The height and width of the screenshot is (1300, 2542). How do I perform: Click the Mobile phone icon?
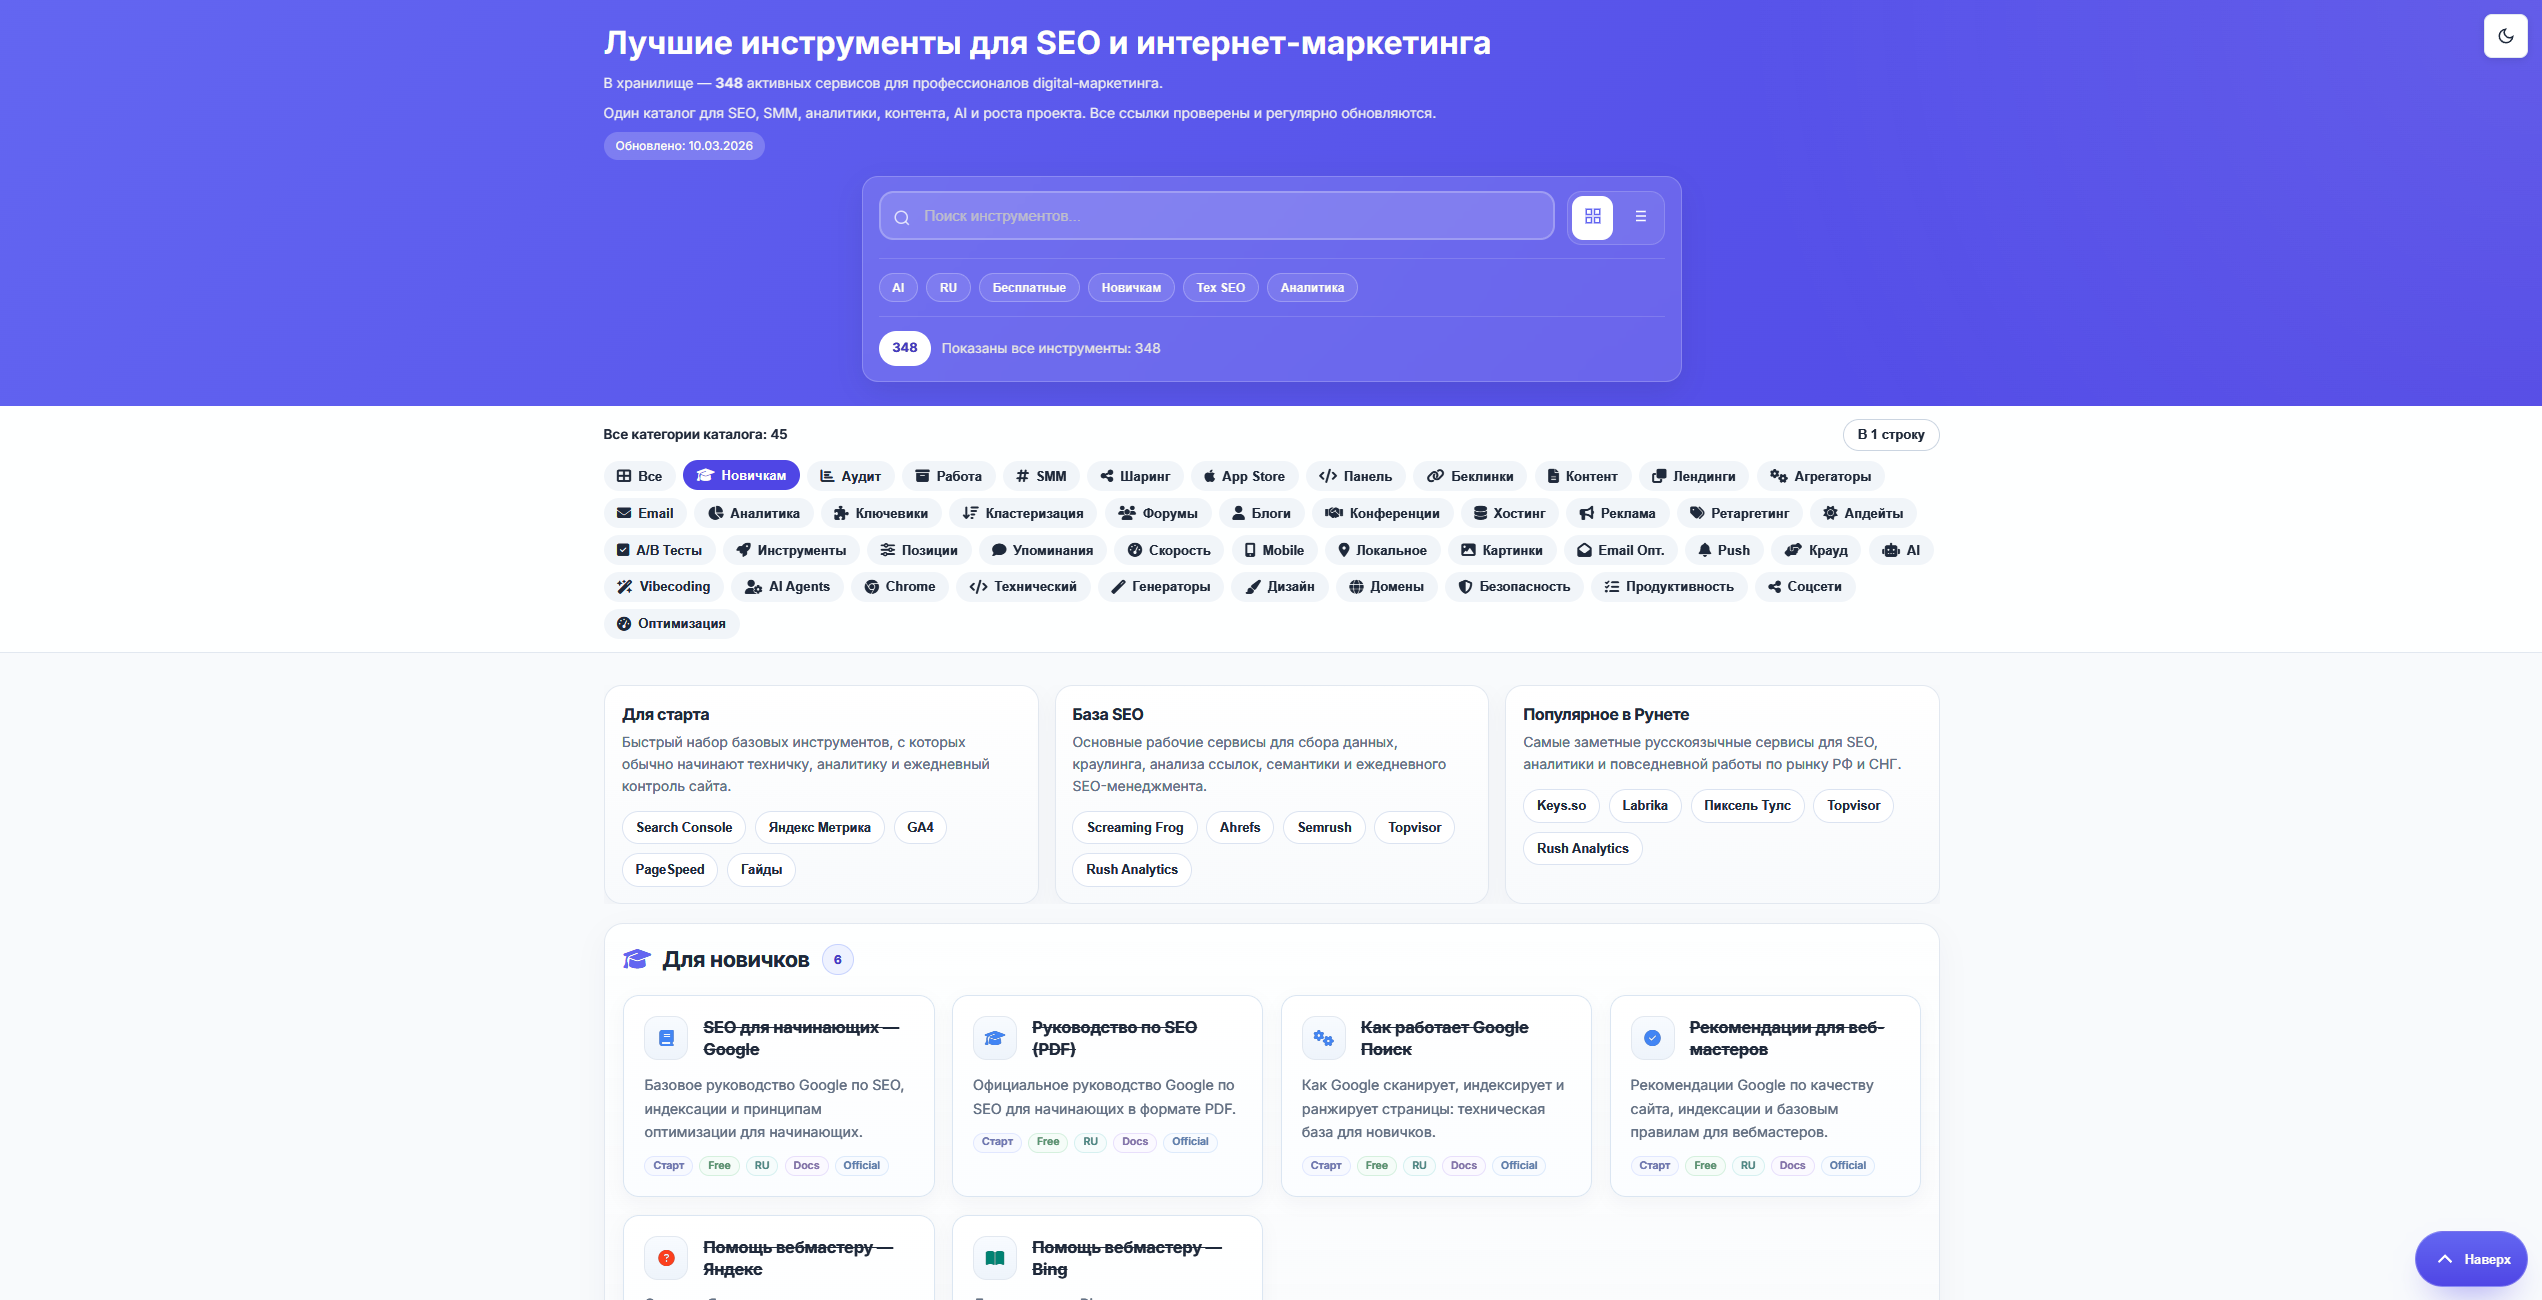[1250, 551]
